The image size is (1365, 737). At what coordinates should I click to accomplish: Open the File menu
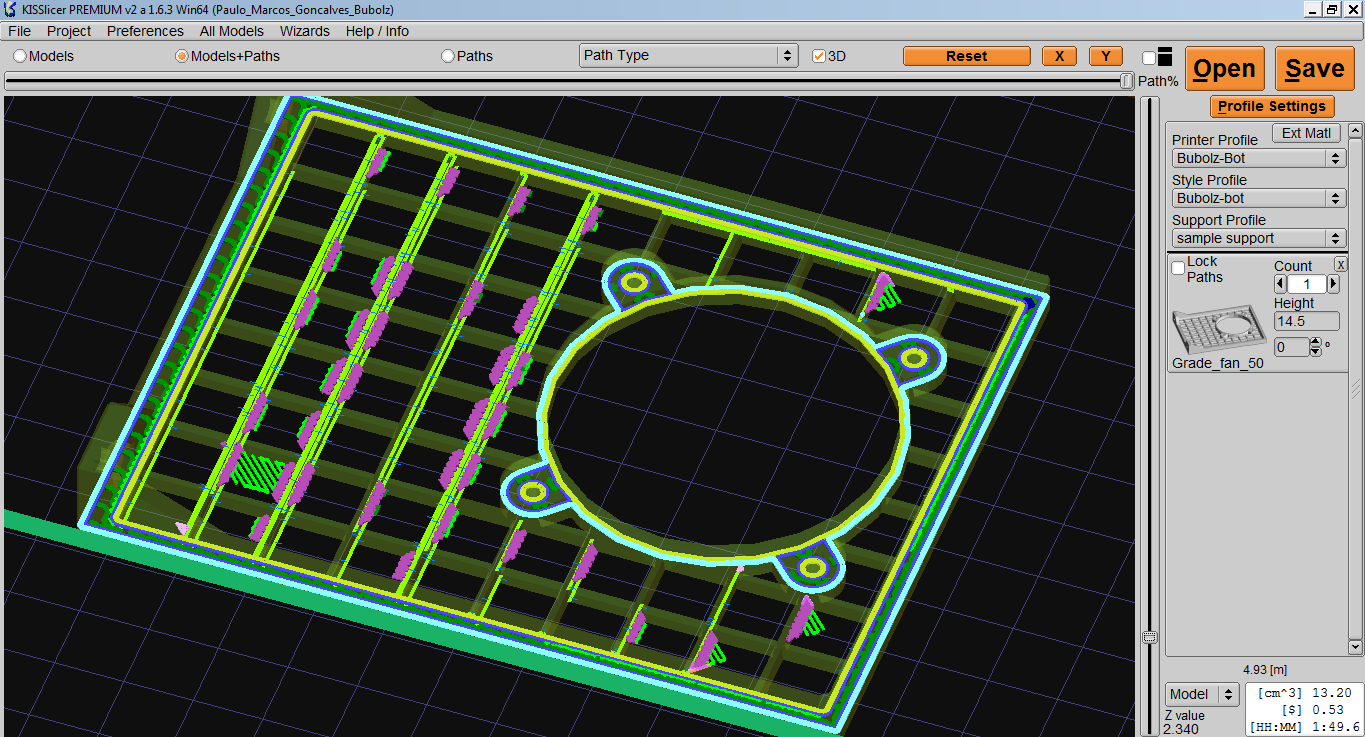click(x=19, y=31)
